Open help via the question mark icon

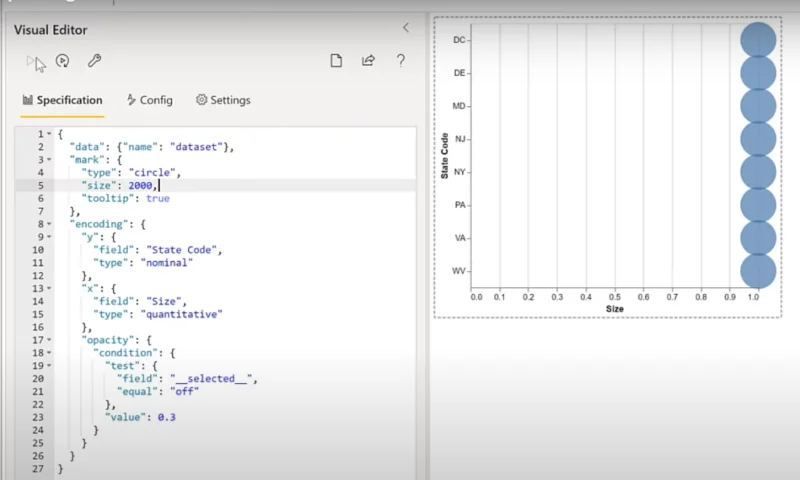coord(401,61)
